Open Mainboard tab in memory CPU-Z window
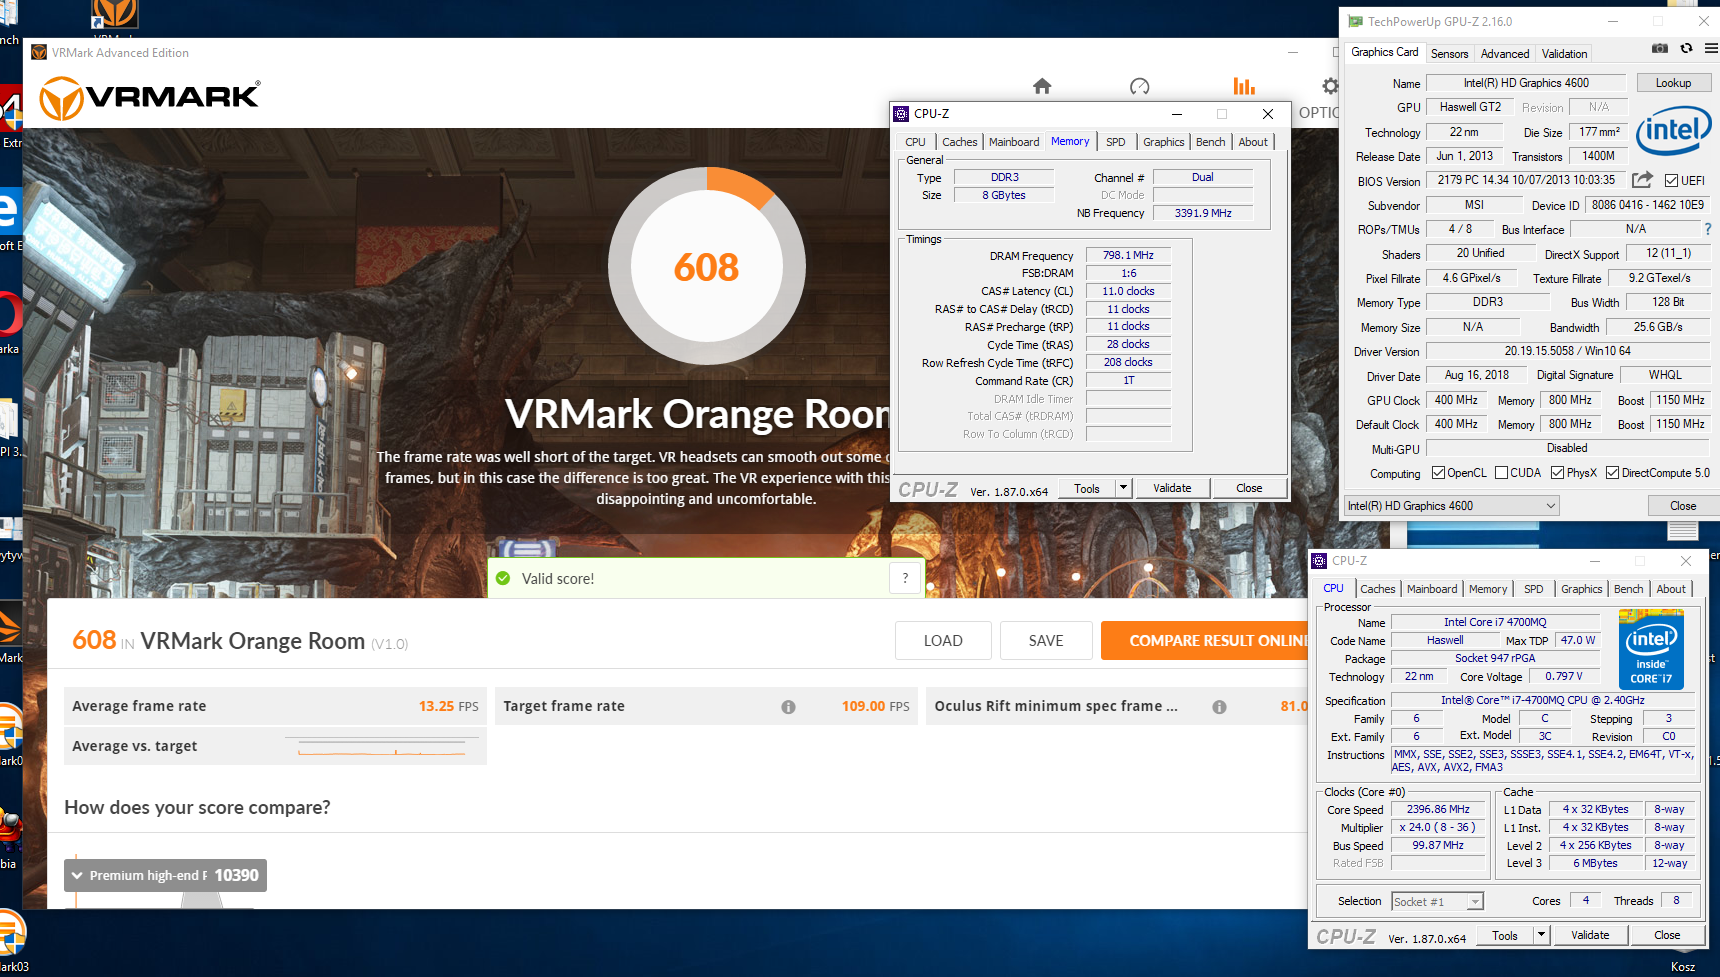Screen dimensions: 1720x977 1014,142
